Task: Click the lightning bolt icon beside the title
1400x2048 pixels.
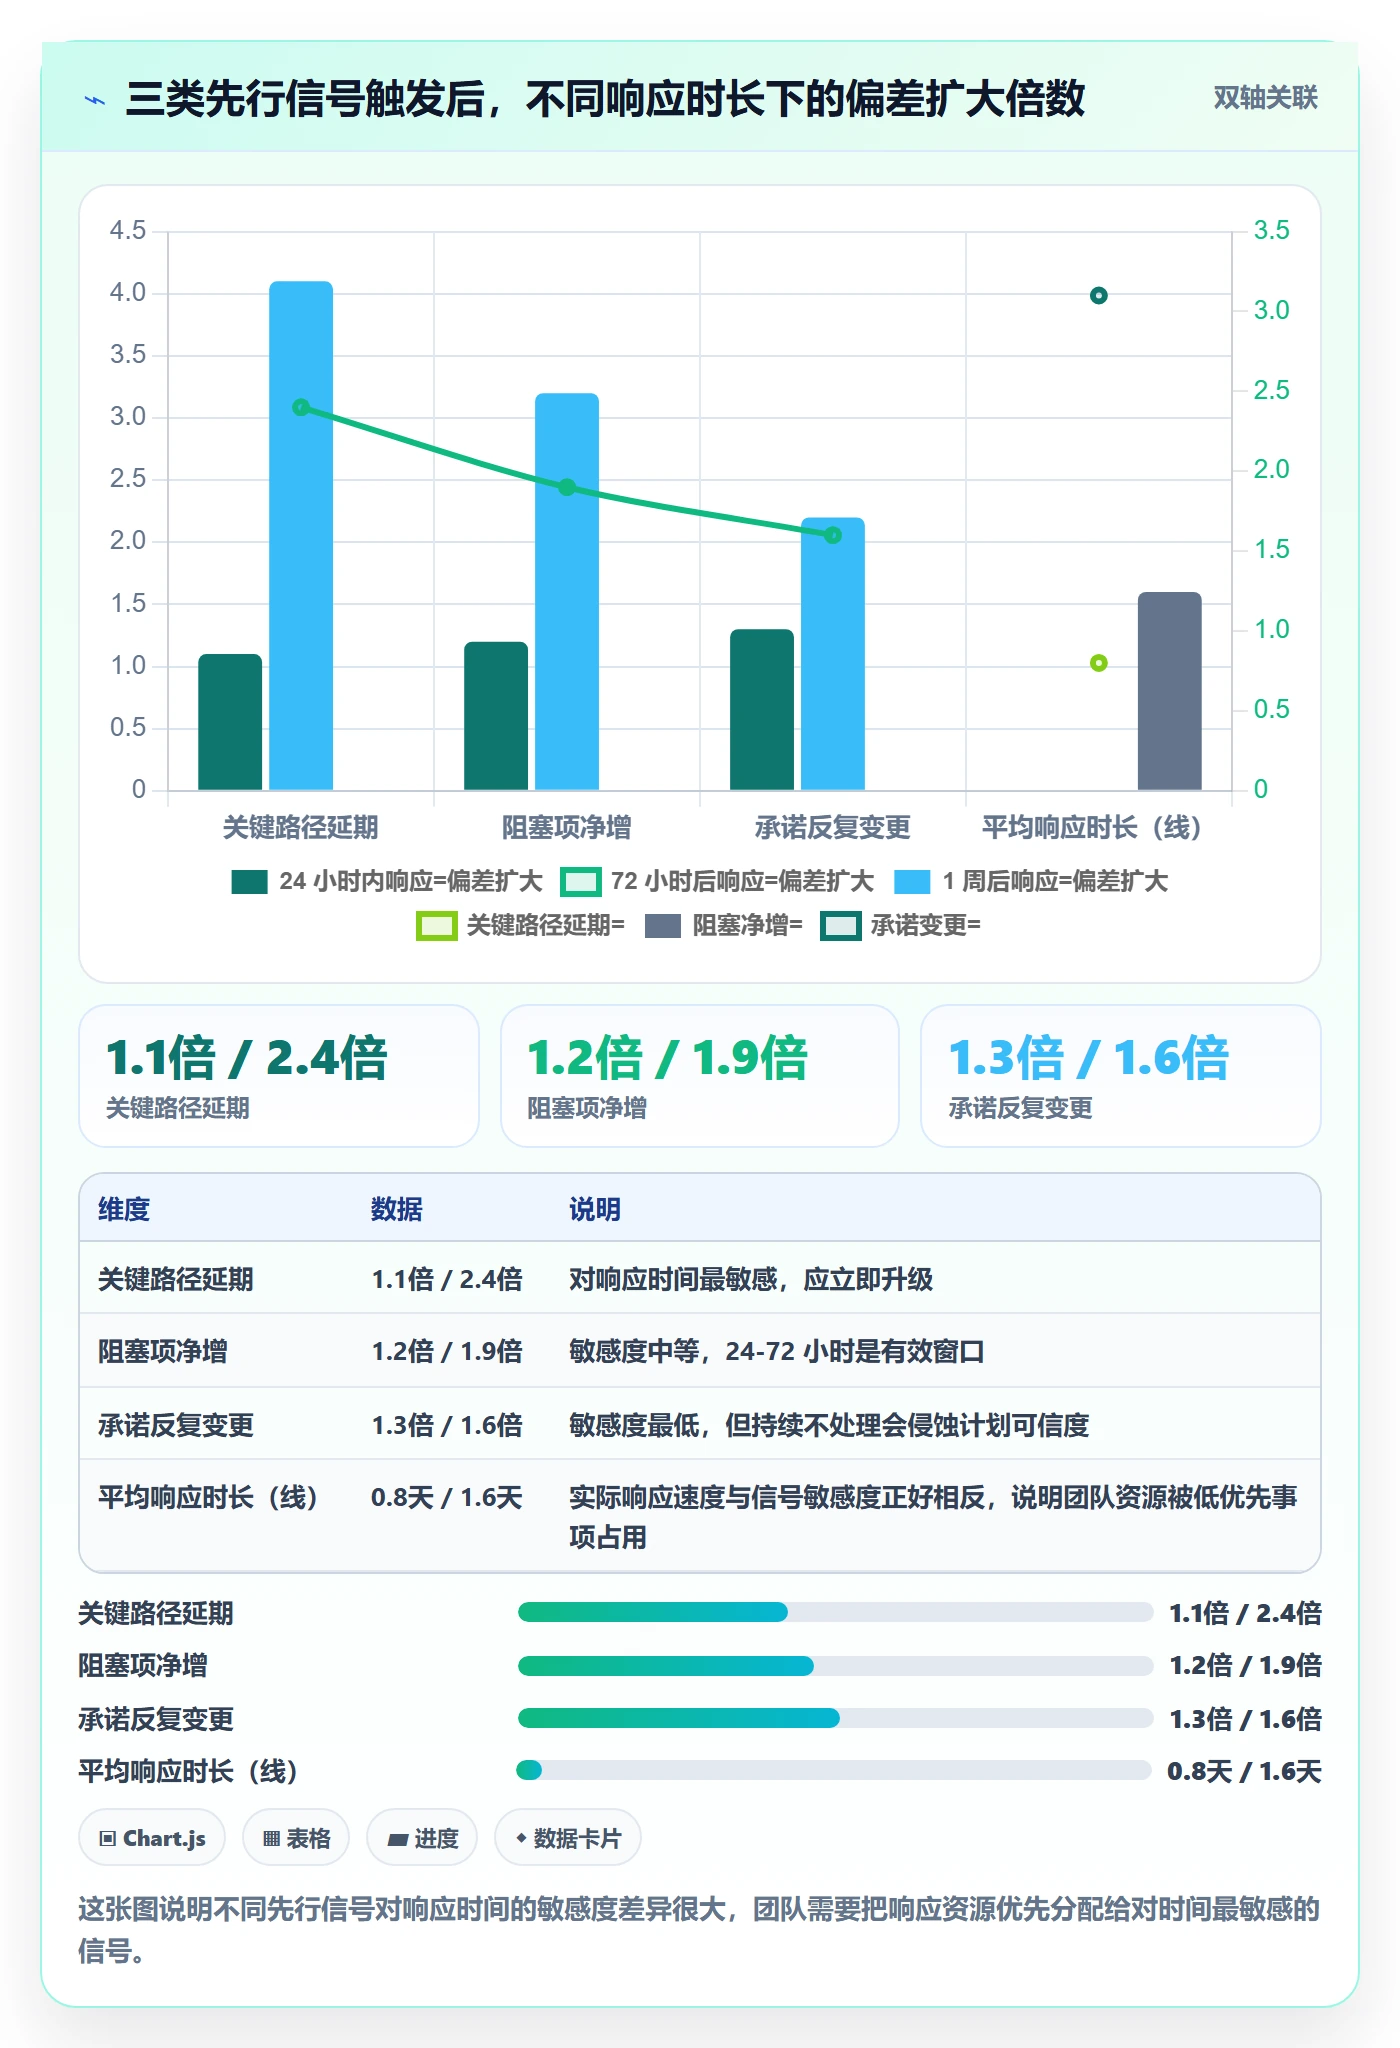Action: (95, 100)
